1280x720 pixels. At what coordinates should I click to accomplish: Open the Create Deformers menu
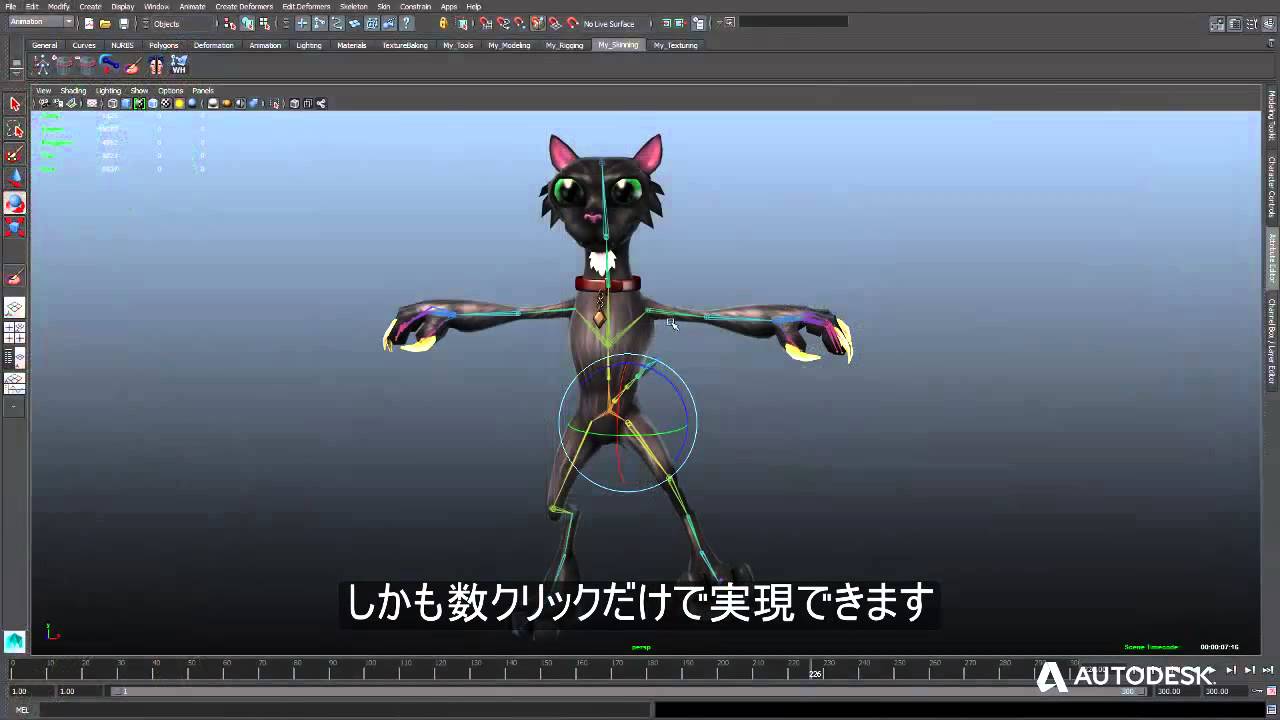point(244,6)
